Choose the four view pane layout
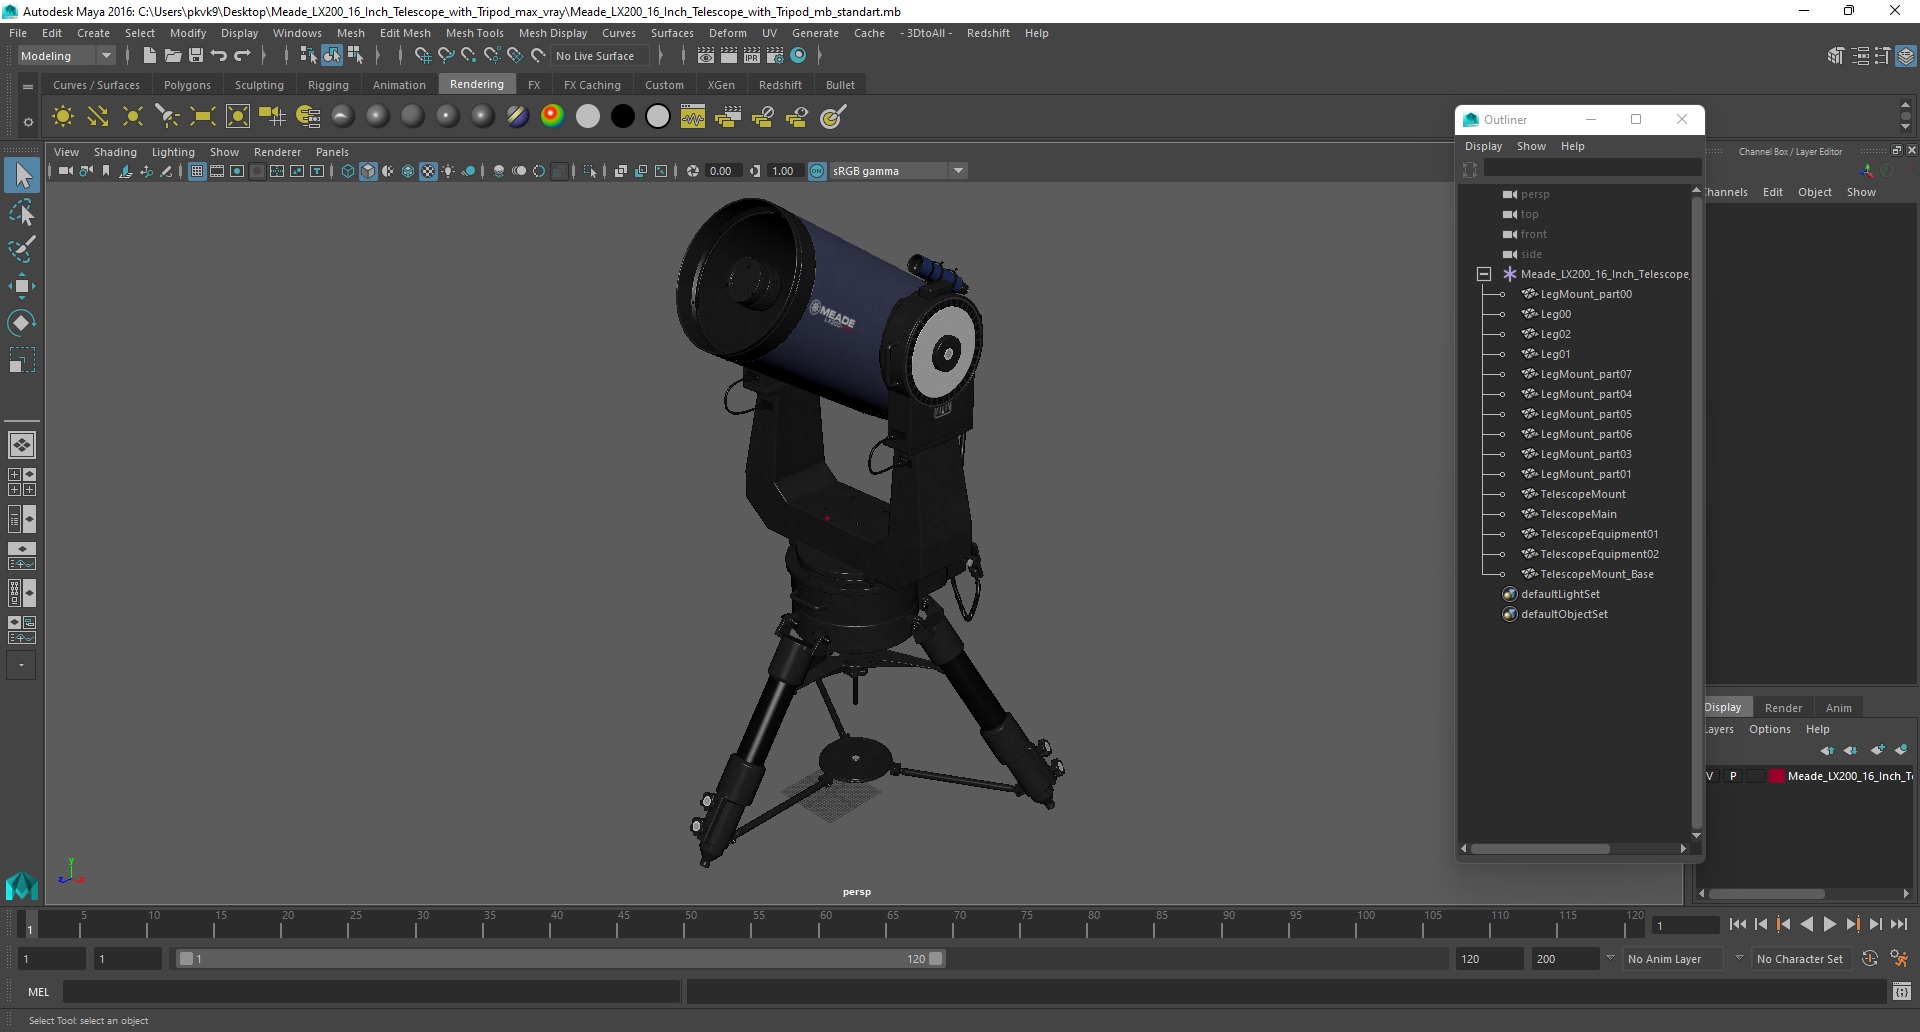The image size is (1920, 1032). point(22,482)
